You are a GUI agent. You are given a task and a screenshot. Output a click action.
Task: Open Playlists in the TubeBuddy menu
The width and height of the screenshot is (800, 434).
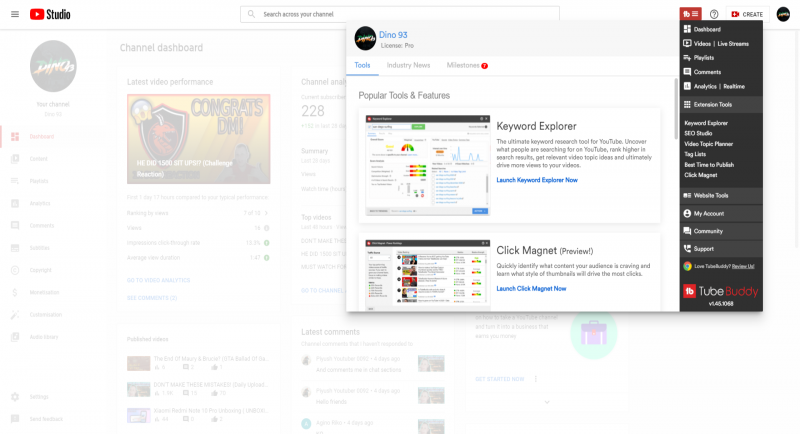(x=704, y=58)
